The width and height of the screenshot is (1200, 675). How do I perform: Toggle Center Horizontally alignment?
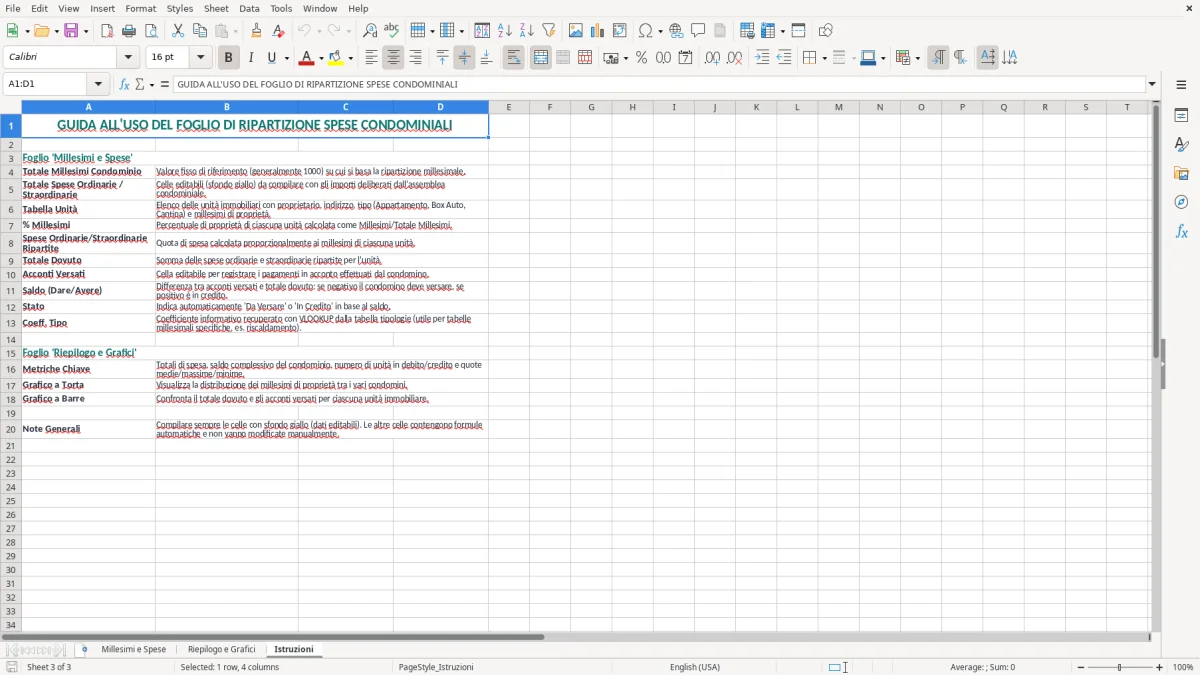(393, 58)
